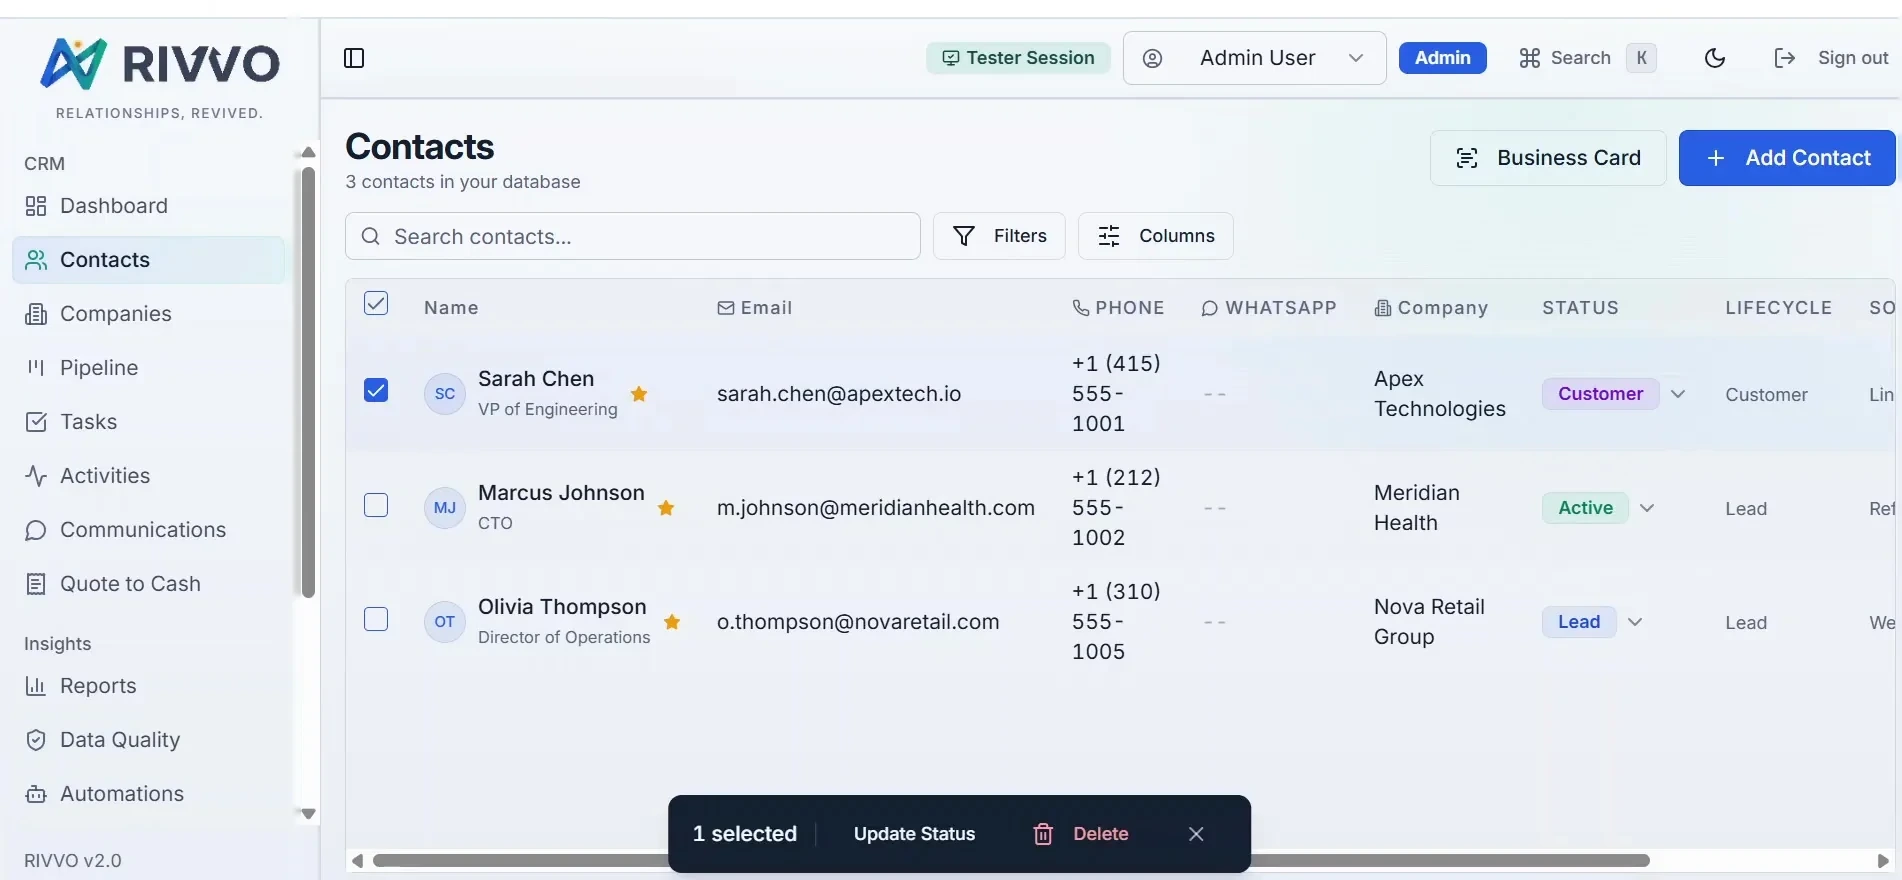Uncheck Sarah Chen's row checkbox

[x=376, y=390]
